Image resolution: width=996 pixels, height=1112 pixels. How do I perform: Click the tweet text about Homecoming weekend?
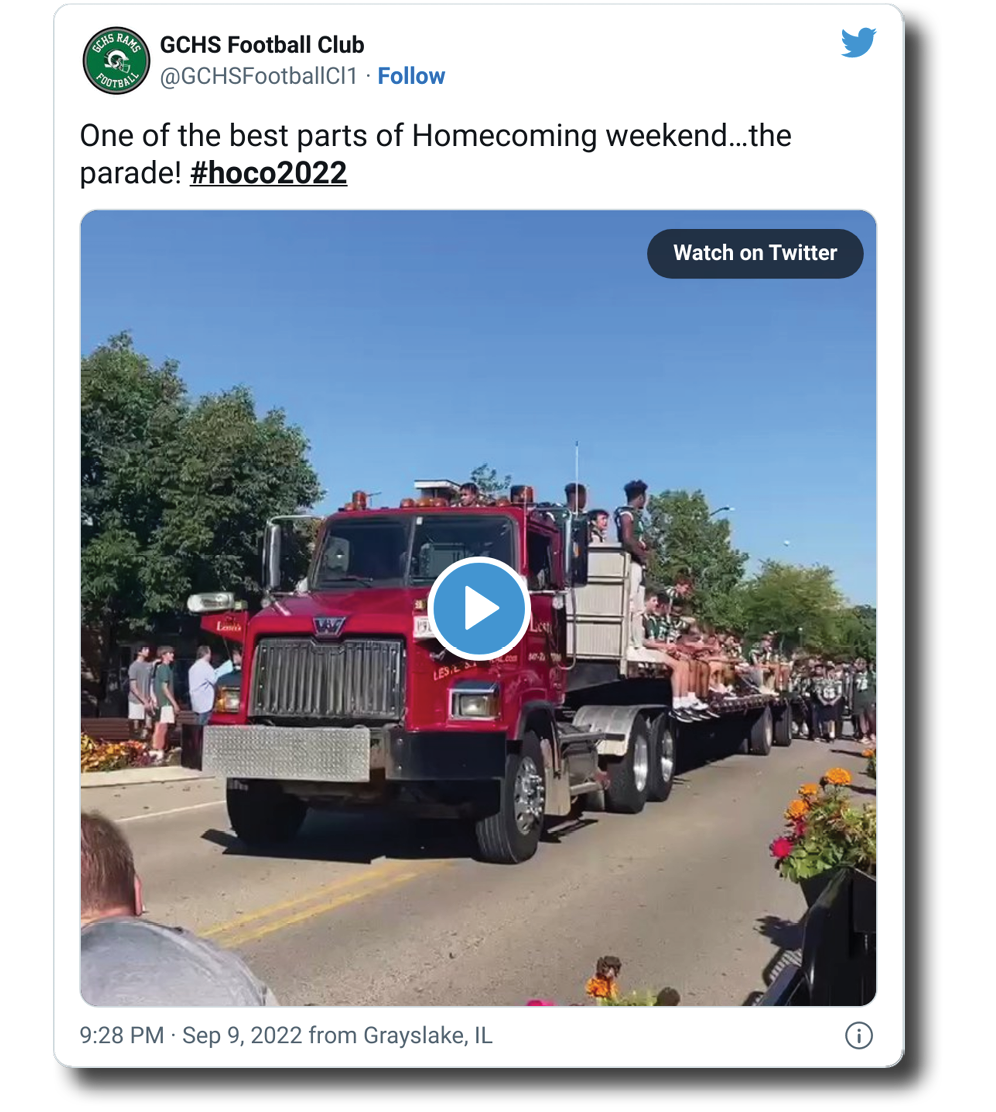point(436,154)
